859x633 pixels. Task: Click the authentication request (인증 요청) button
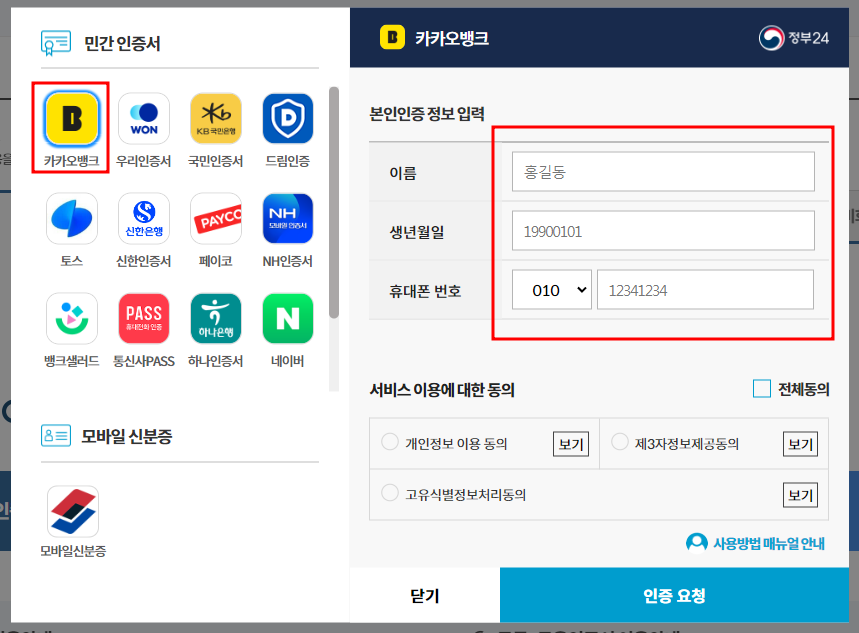click(x=674, y=595)
